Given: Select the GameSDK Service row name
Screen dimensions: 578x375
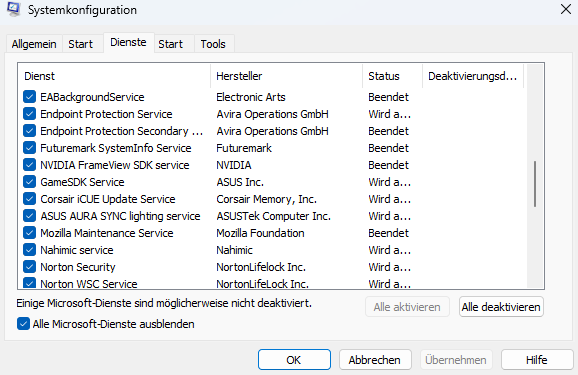Looking at the screenshot, I should click(82, 182).
